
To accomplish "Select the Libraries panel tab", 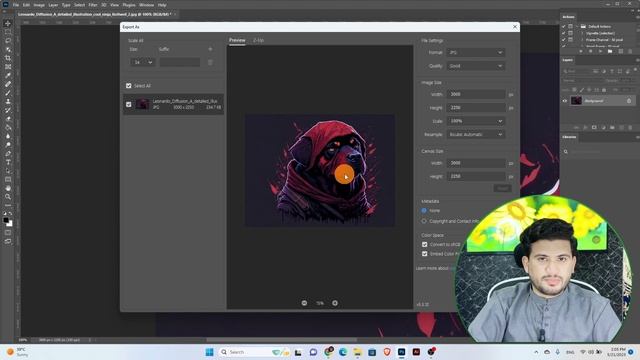I will pos(569,137).
